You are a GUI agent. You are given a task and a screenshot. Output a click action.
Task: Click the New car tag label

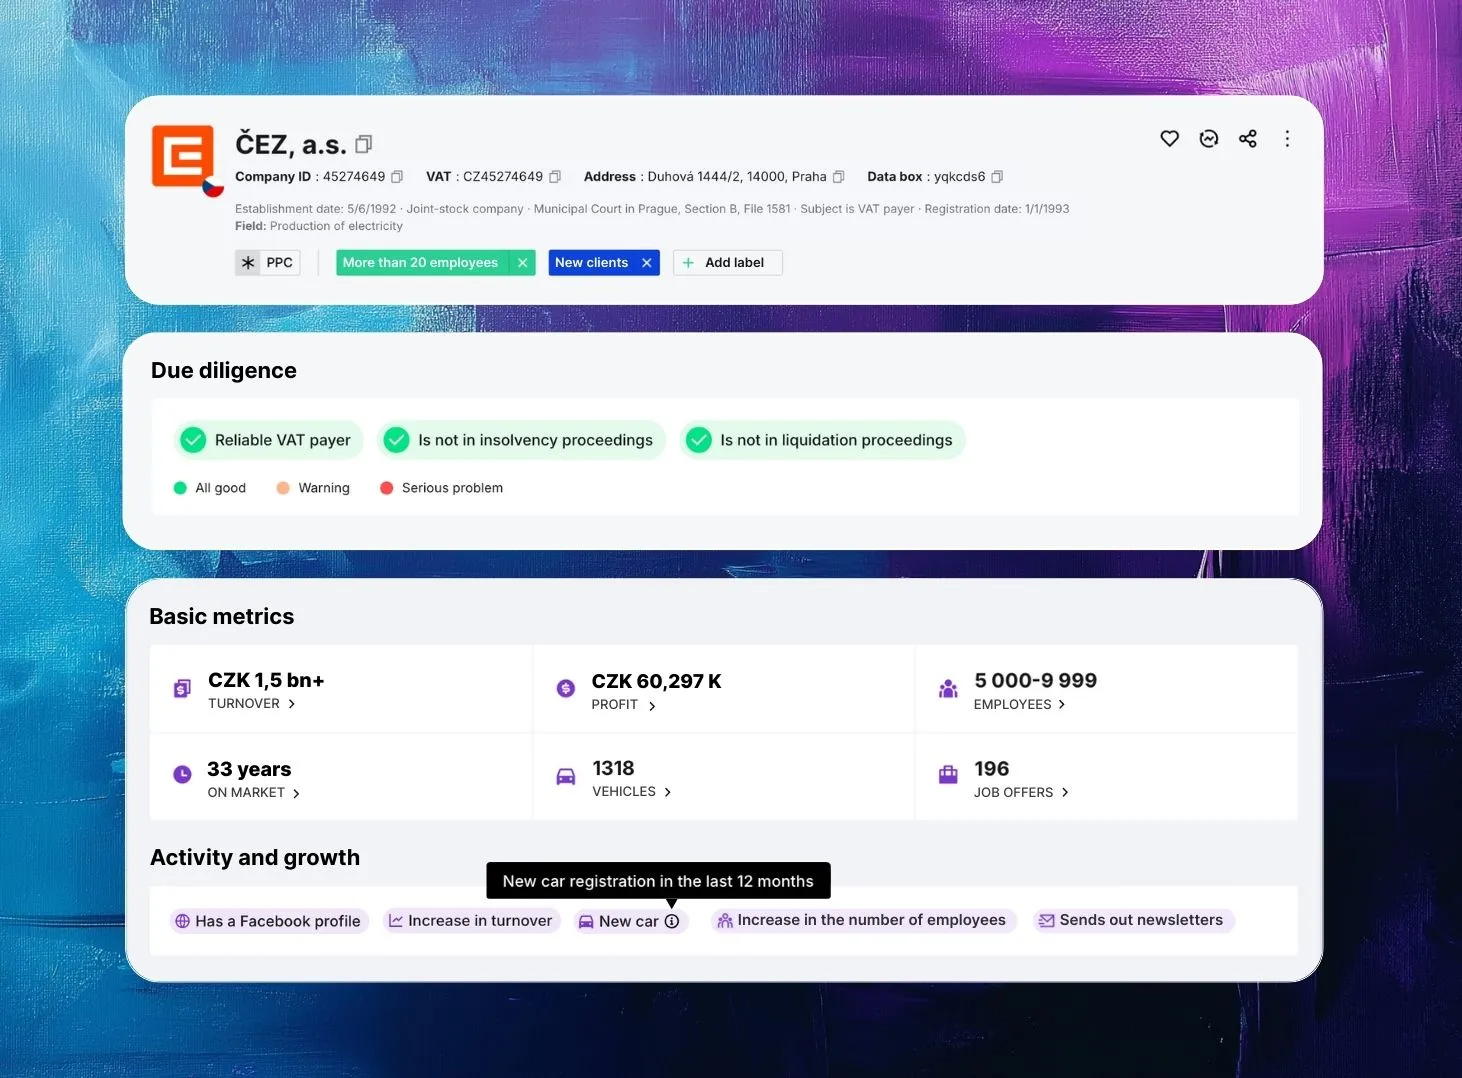pos(628,921)
